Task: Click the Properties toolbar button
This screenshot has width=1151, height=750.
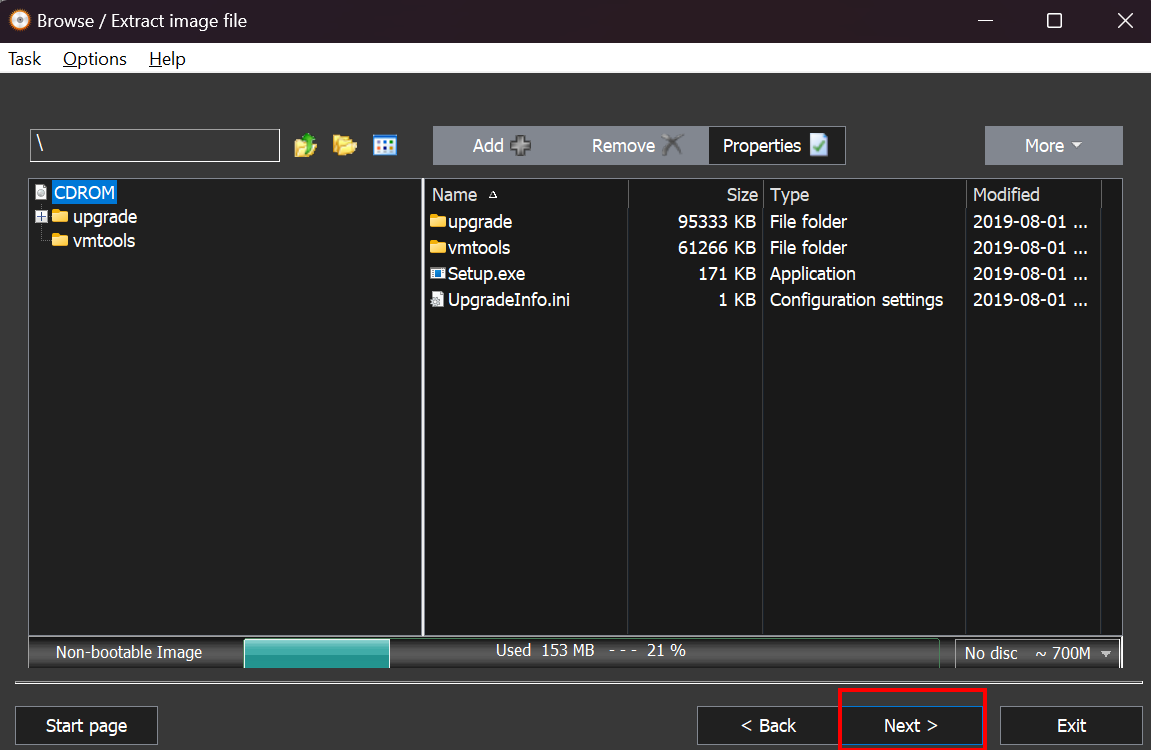Action: 776,146
